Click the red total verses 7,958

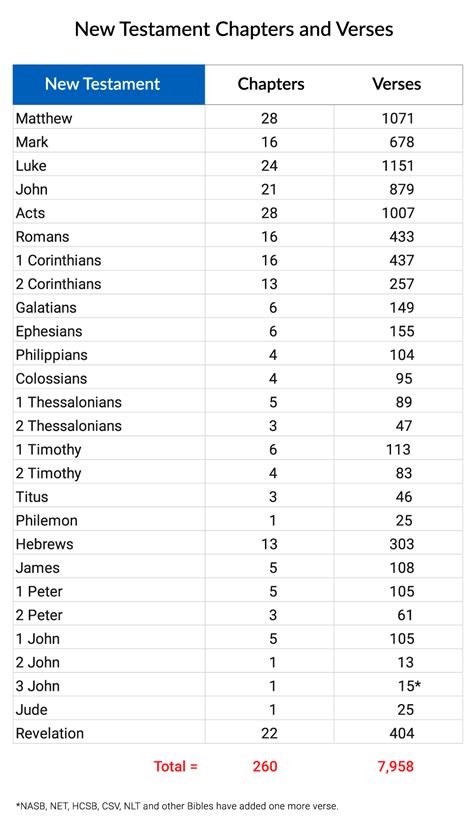coord(395,766)
